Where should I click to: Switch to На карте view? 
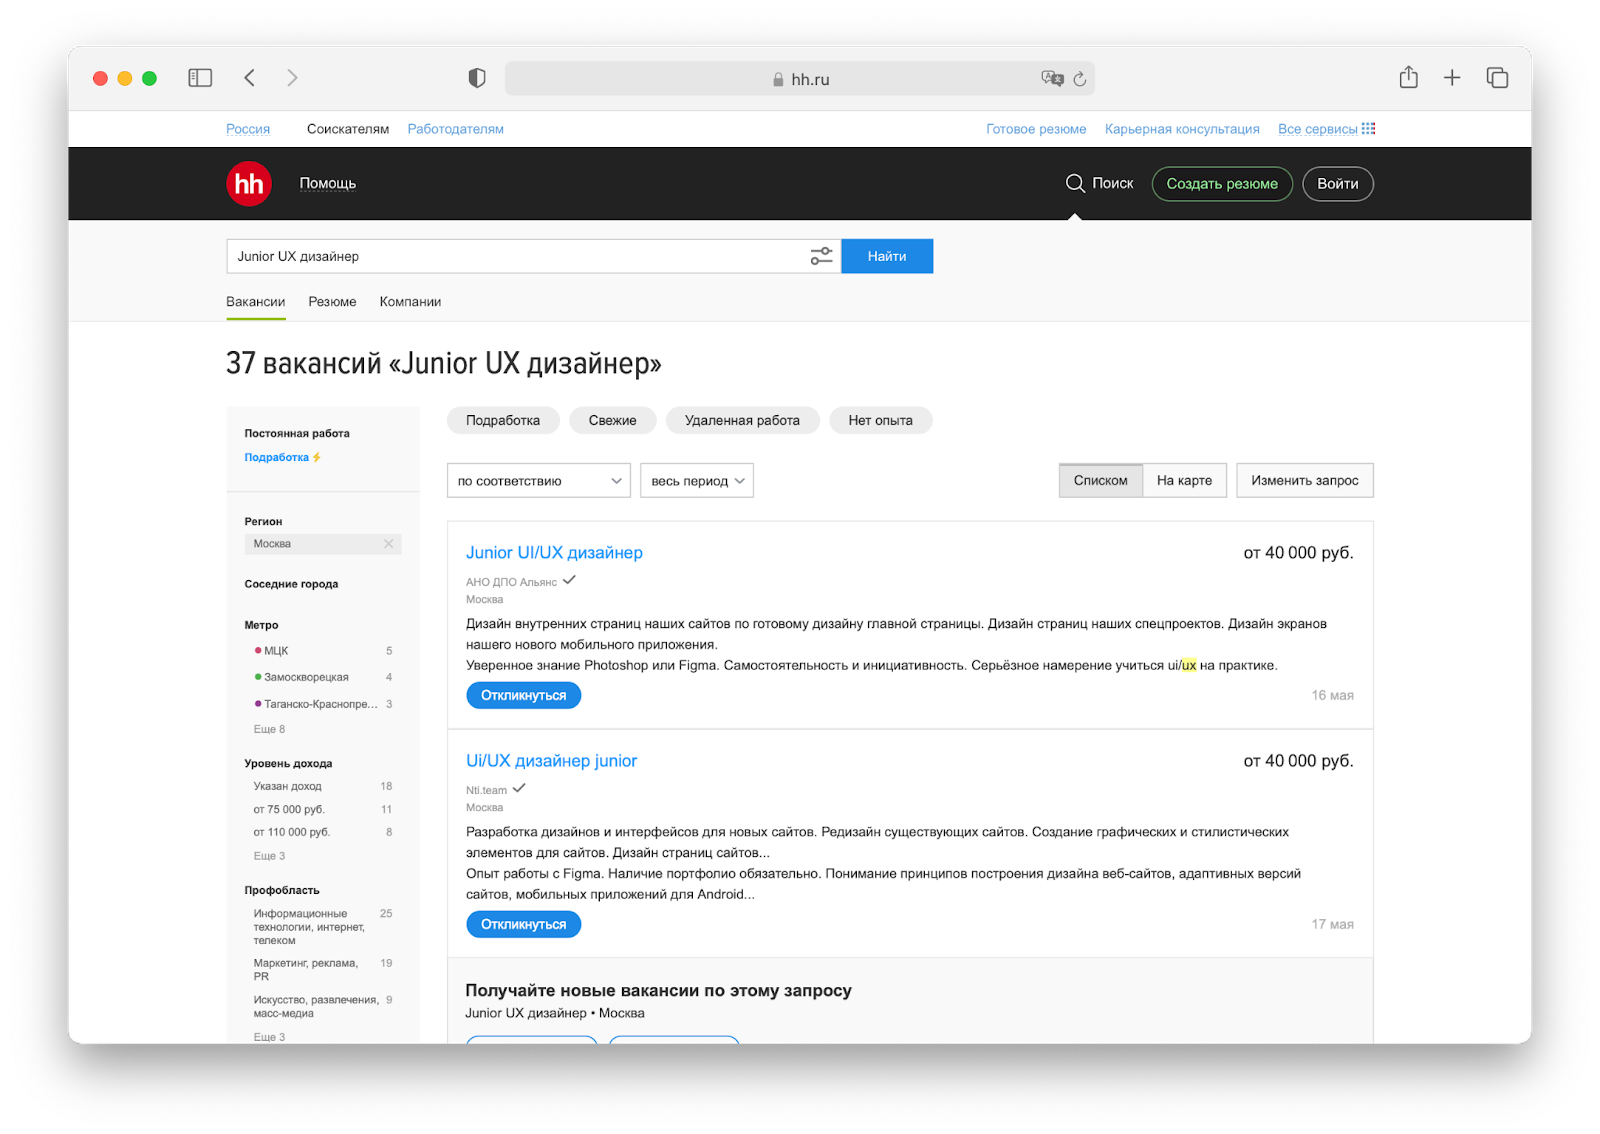pos(1185,481)
